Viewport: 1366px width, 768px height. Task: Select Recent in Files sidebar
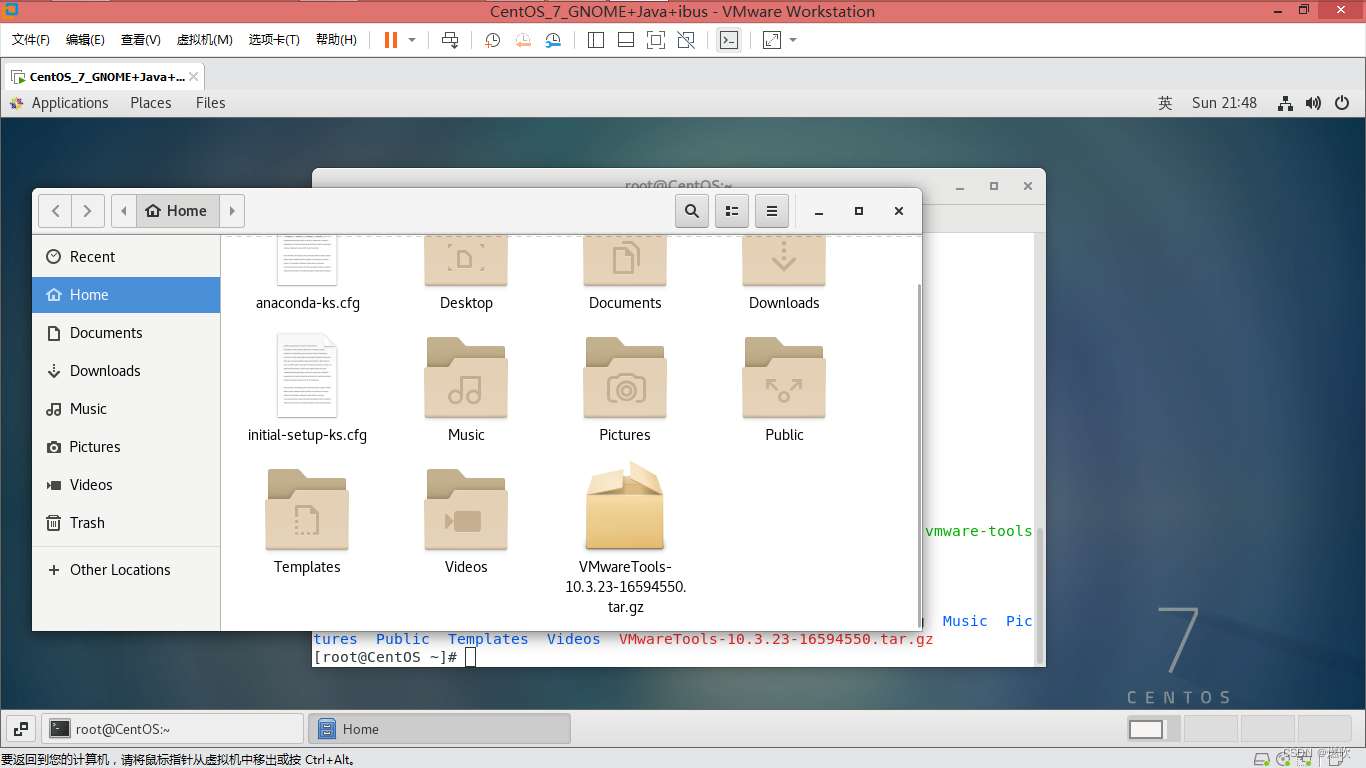[126, 257]
